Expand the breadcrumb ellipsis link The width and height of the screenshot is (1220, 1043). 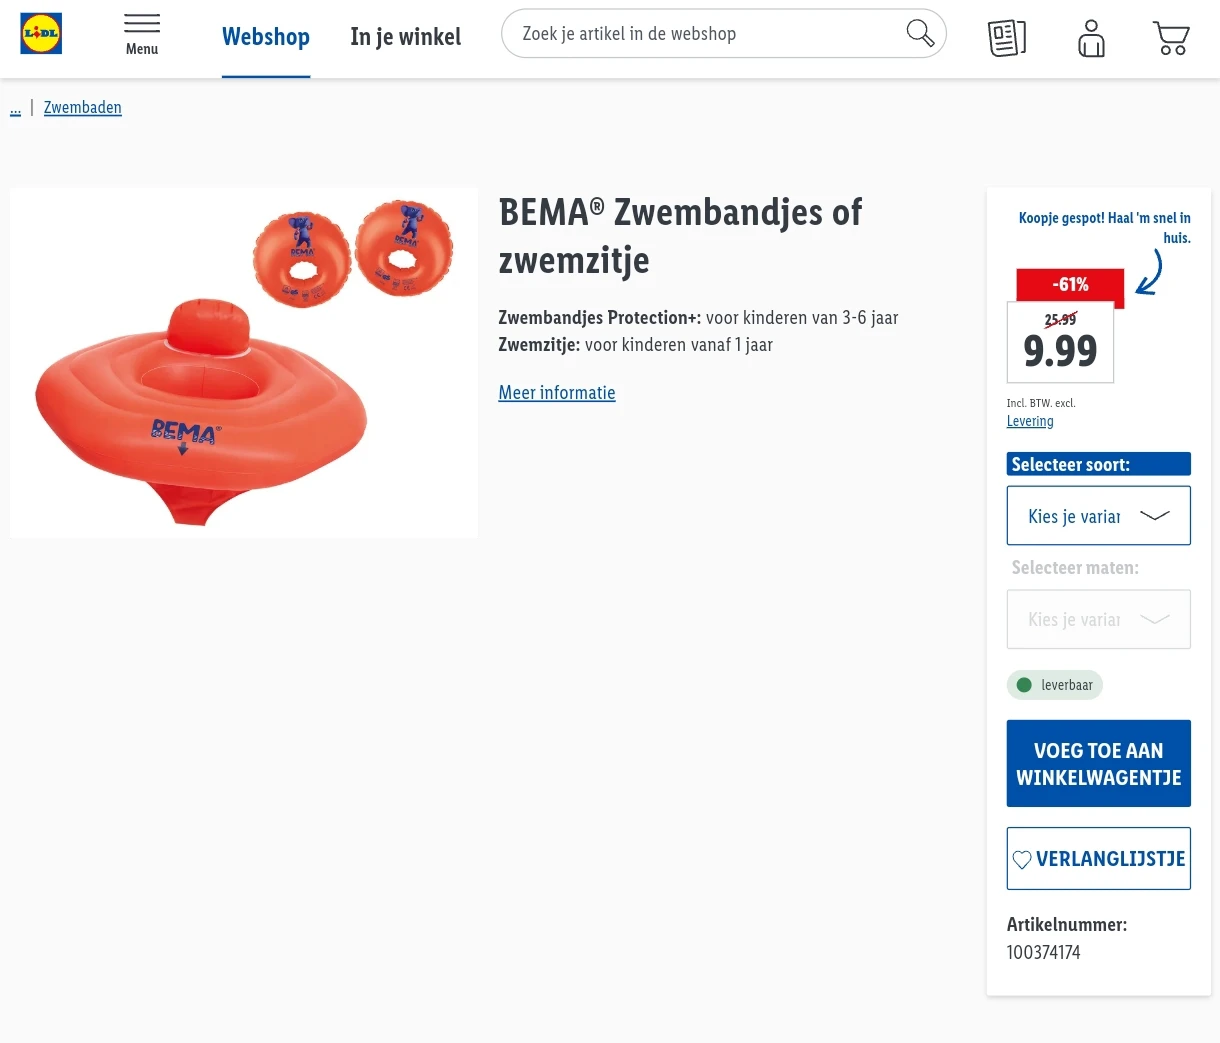(15, 108)
